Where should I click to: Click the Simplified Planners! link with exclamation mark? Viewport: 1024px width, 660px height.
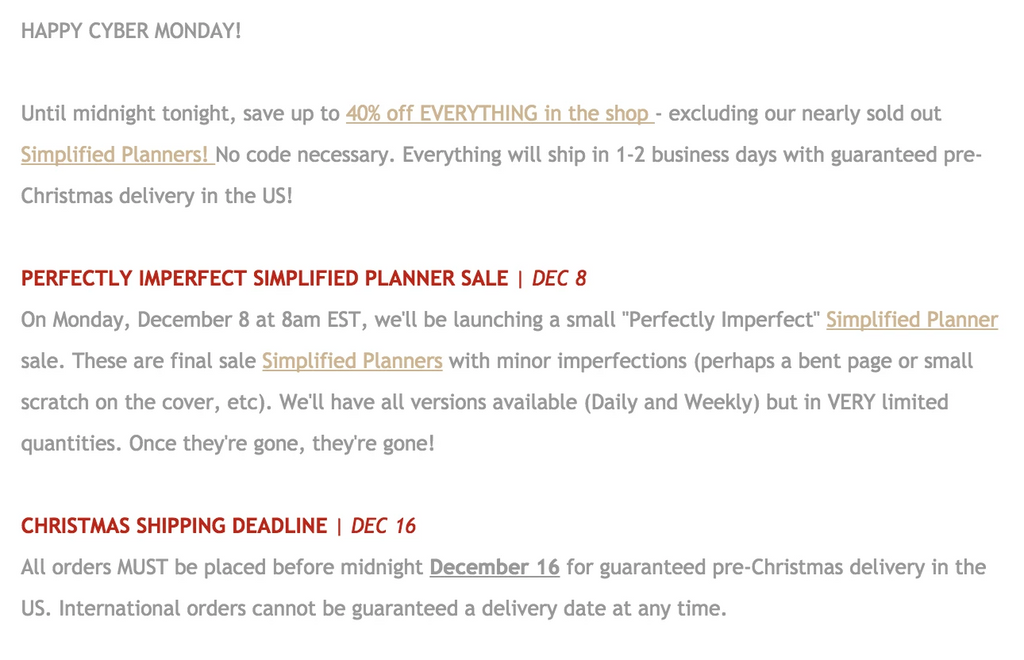(116, 155)
